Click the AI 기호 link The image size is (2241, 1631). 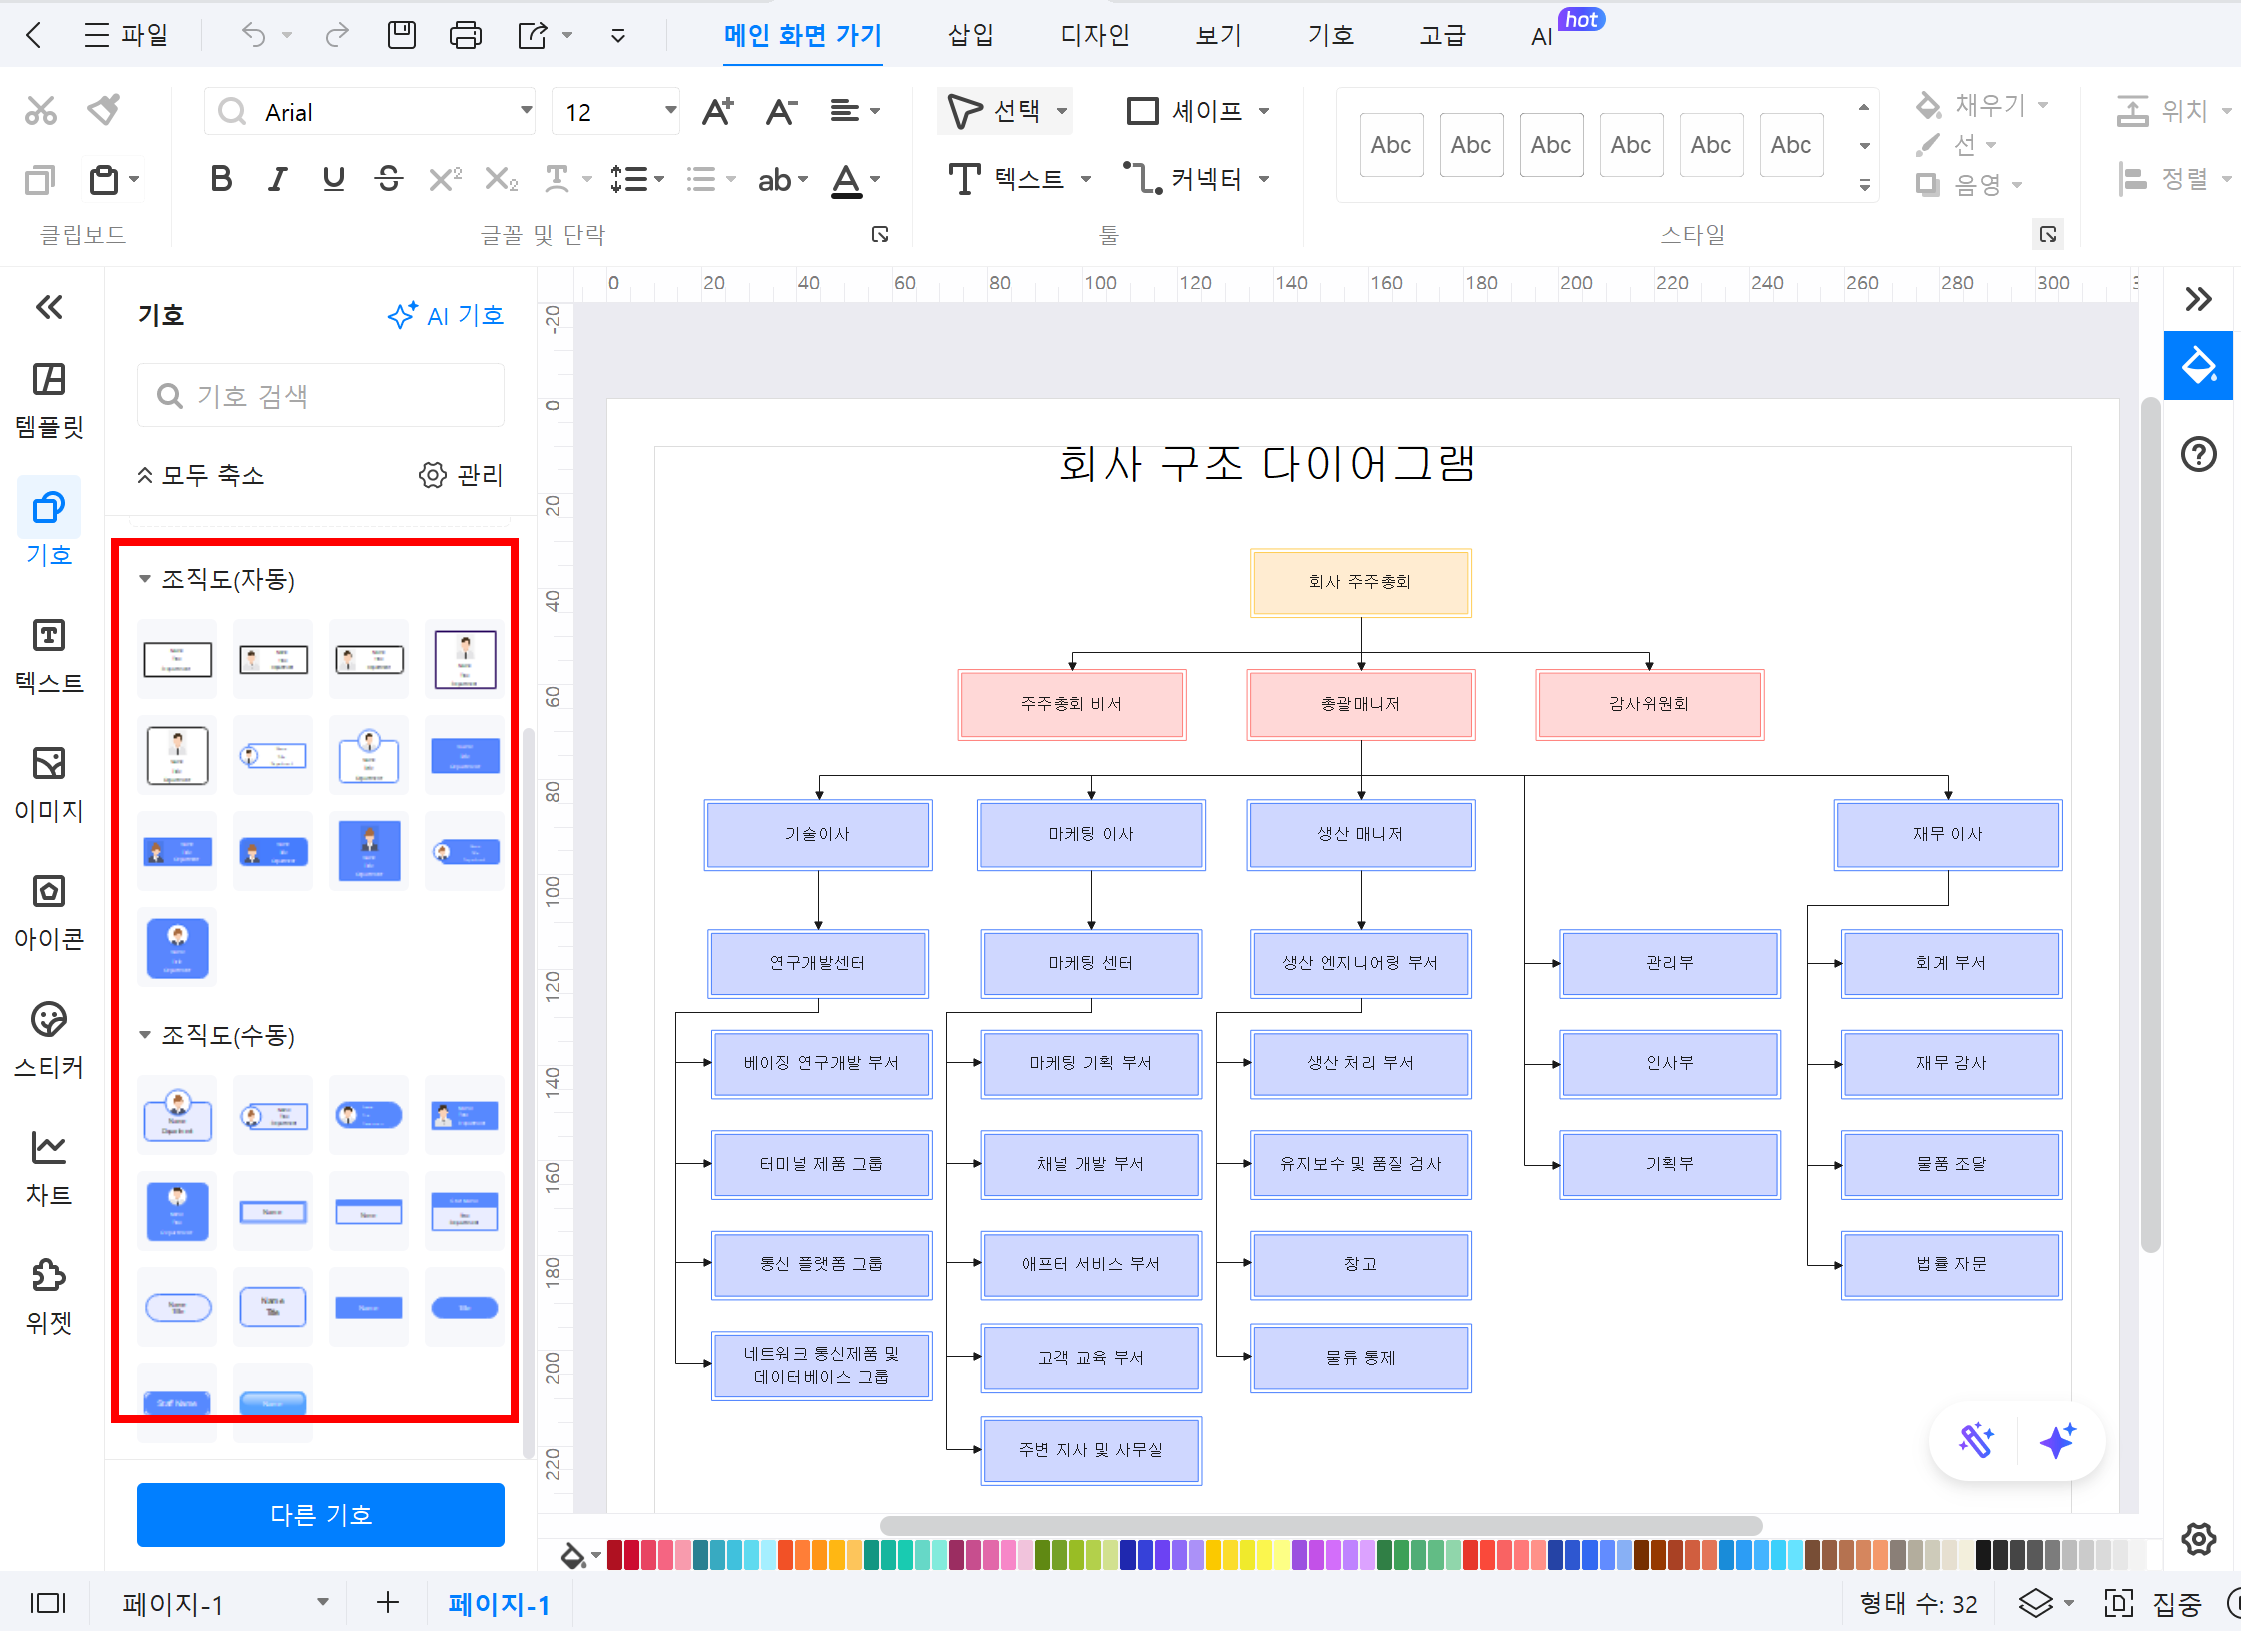point(445,316)
